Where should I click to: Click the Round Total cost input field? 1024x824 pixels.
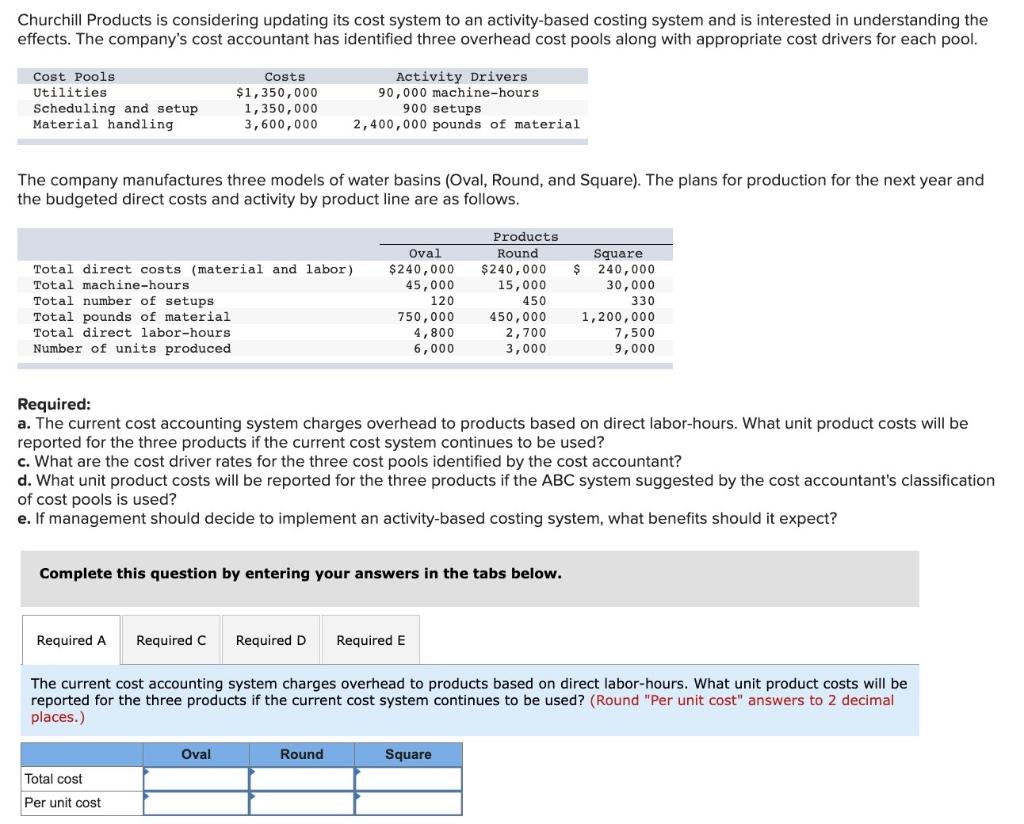coord(302,778)
